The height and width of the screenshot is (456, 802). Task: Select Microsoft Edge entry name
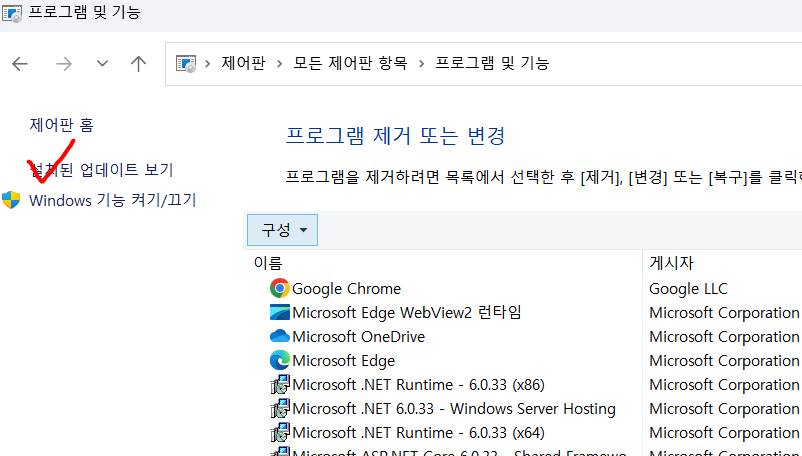(344, 361)
